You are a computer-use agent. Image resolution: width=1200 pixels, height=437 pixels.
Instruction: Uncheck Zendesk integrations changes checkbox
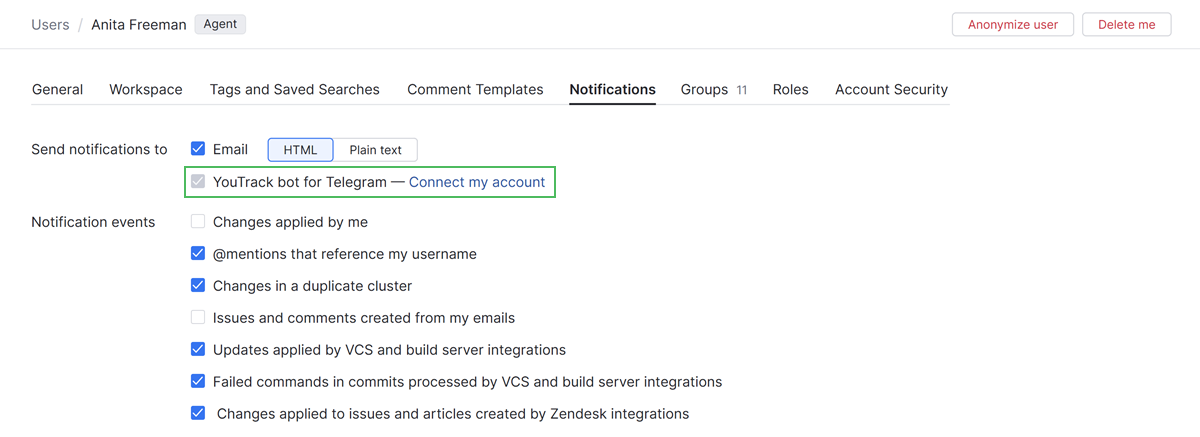click(x=198, y=413)
